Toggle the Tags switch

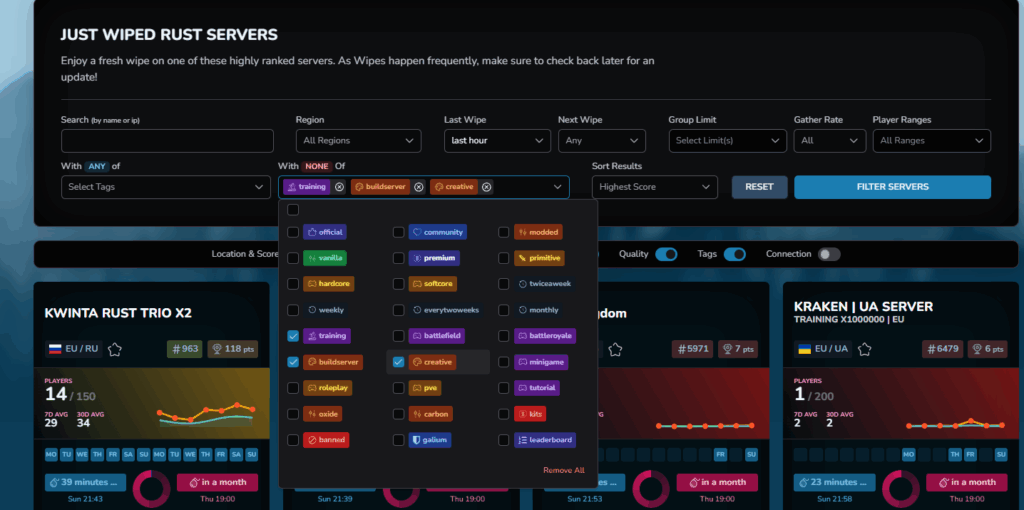[x=735, y=254]
